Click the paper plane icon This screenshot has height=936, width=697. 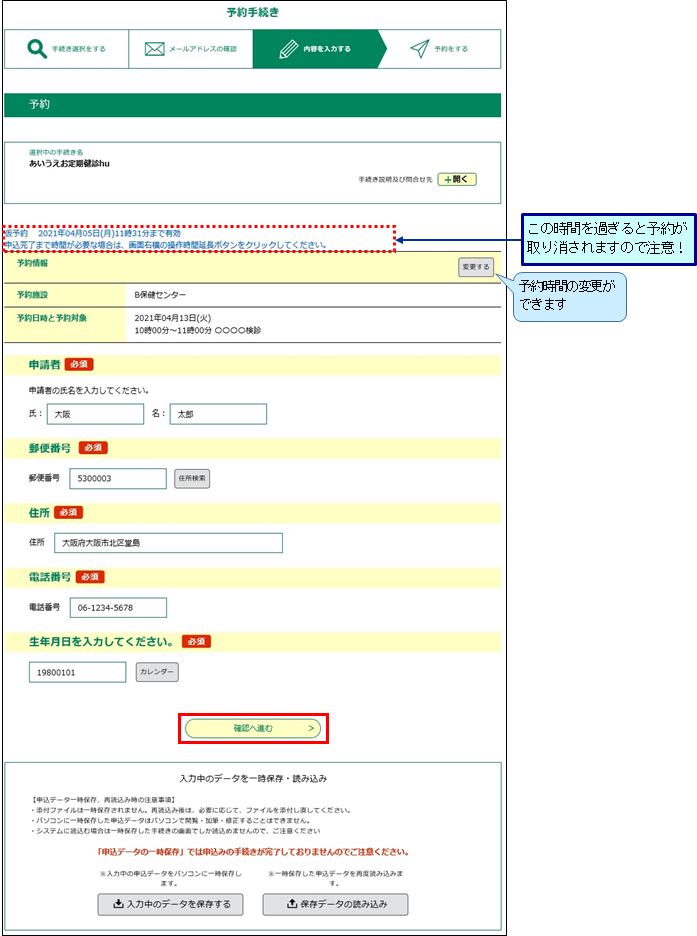coord(420,49)
